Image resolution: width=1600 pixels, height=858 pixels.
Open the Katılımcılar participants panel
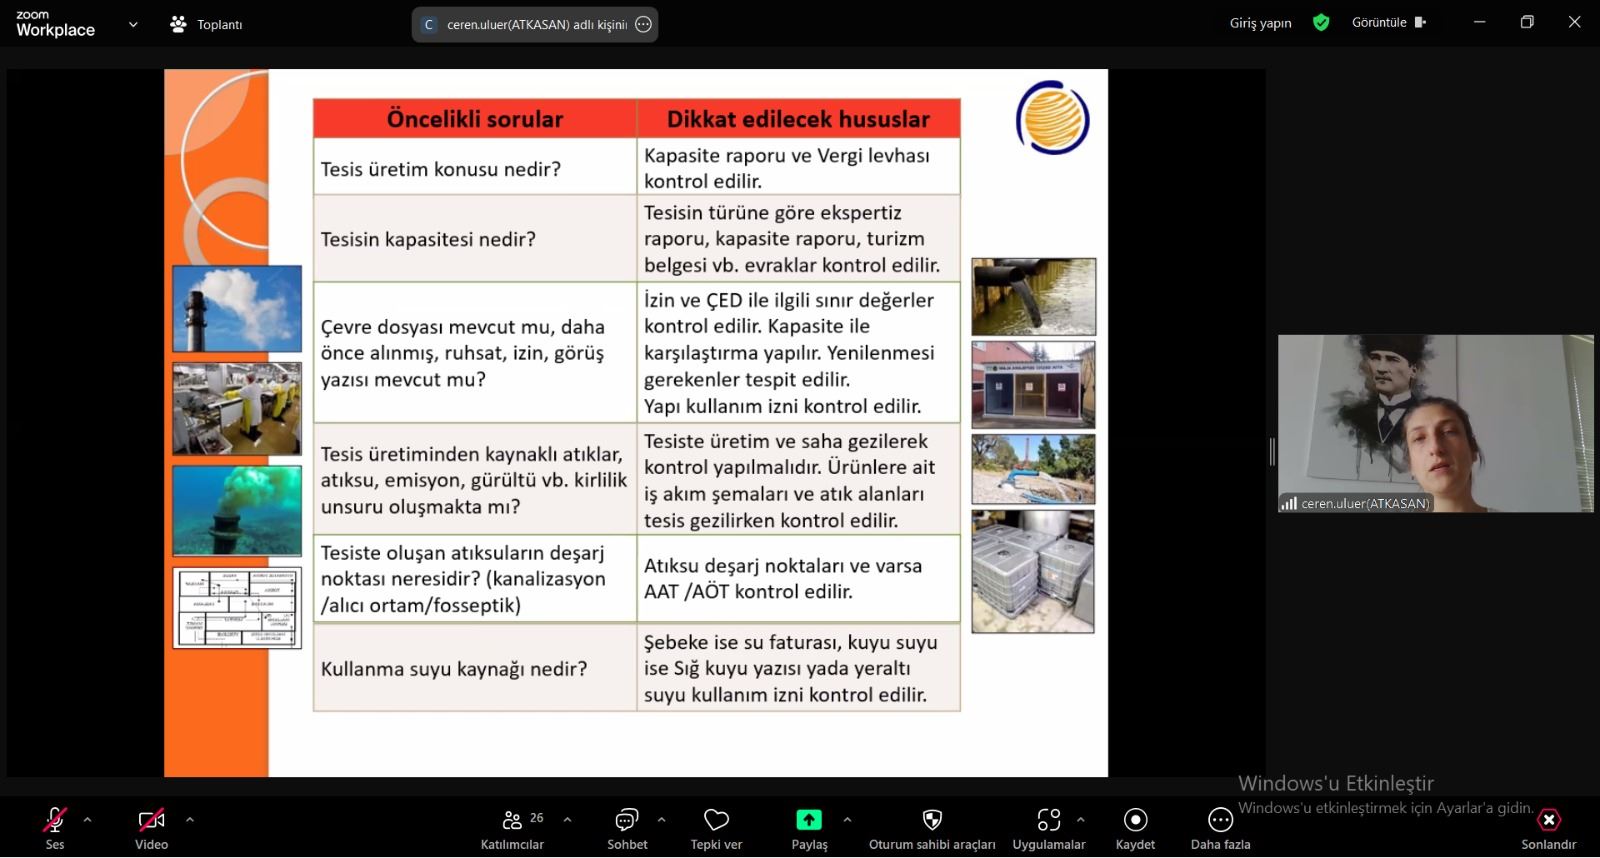point(512,821)
